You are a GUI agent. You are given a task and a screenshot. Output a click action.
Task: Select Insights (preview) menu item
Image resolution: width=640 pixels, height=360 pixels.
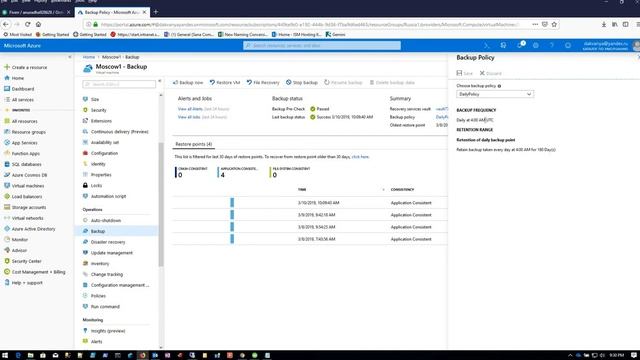coord(104,331)
